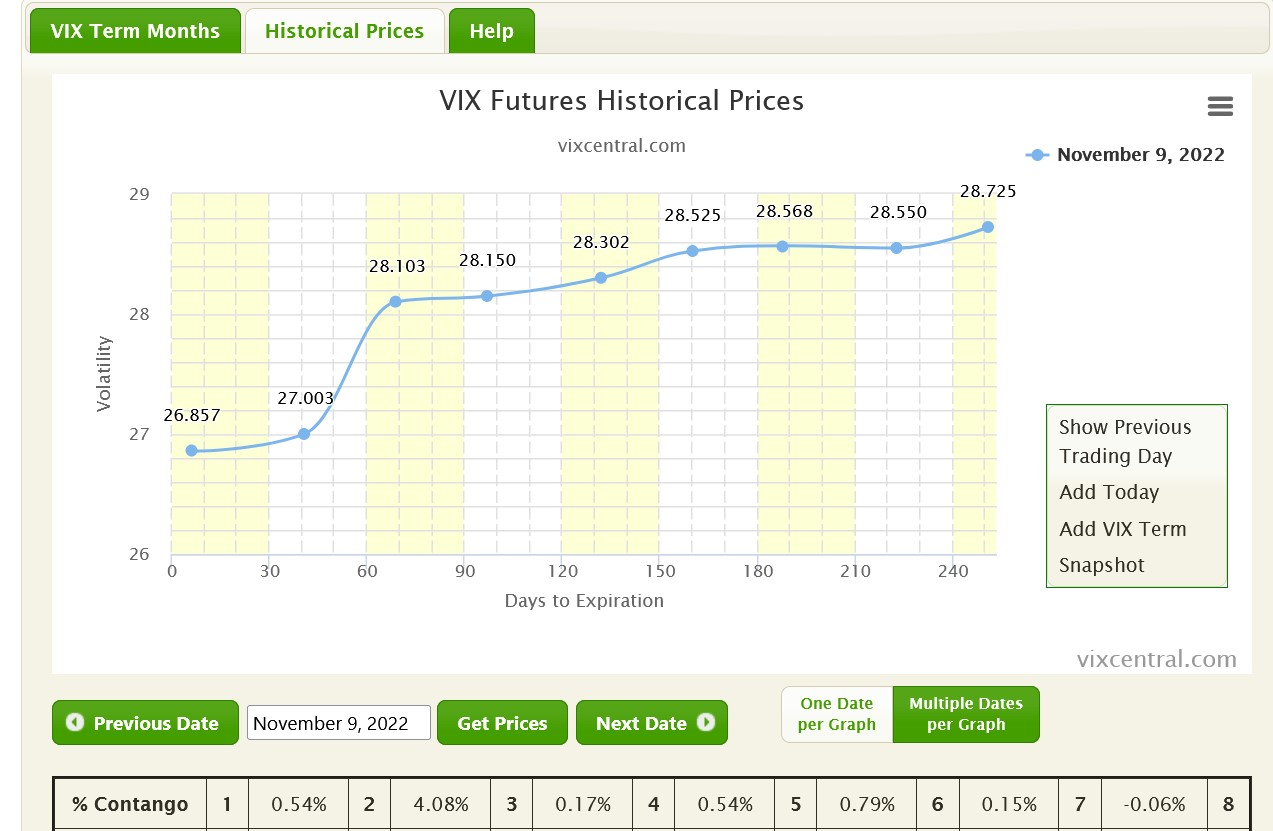The height and width of the screenshot is (831, 1273).
Task: Open the Historical Prices tab
Action: pyautogui.click(x=344, y=31)
